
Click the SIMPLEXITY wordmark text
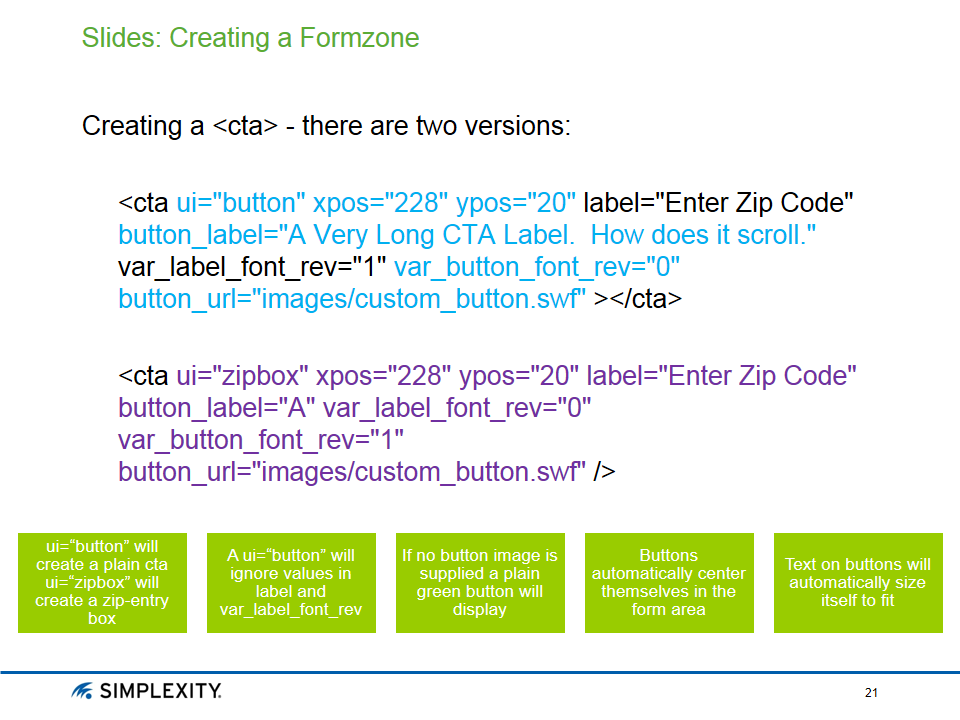[x=160, y=691]
